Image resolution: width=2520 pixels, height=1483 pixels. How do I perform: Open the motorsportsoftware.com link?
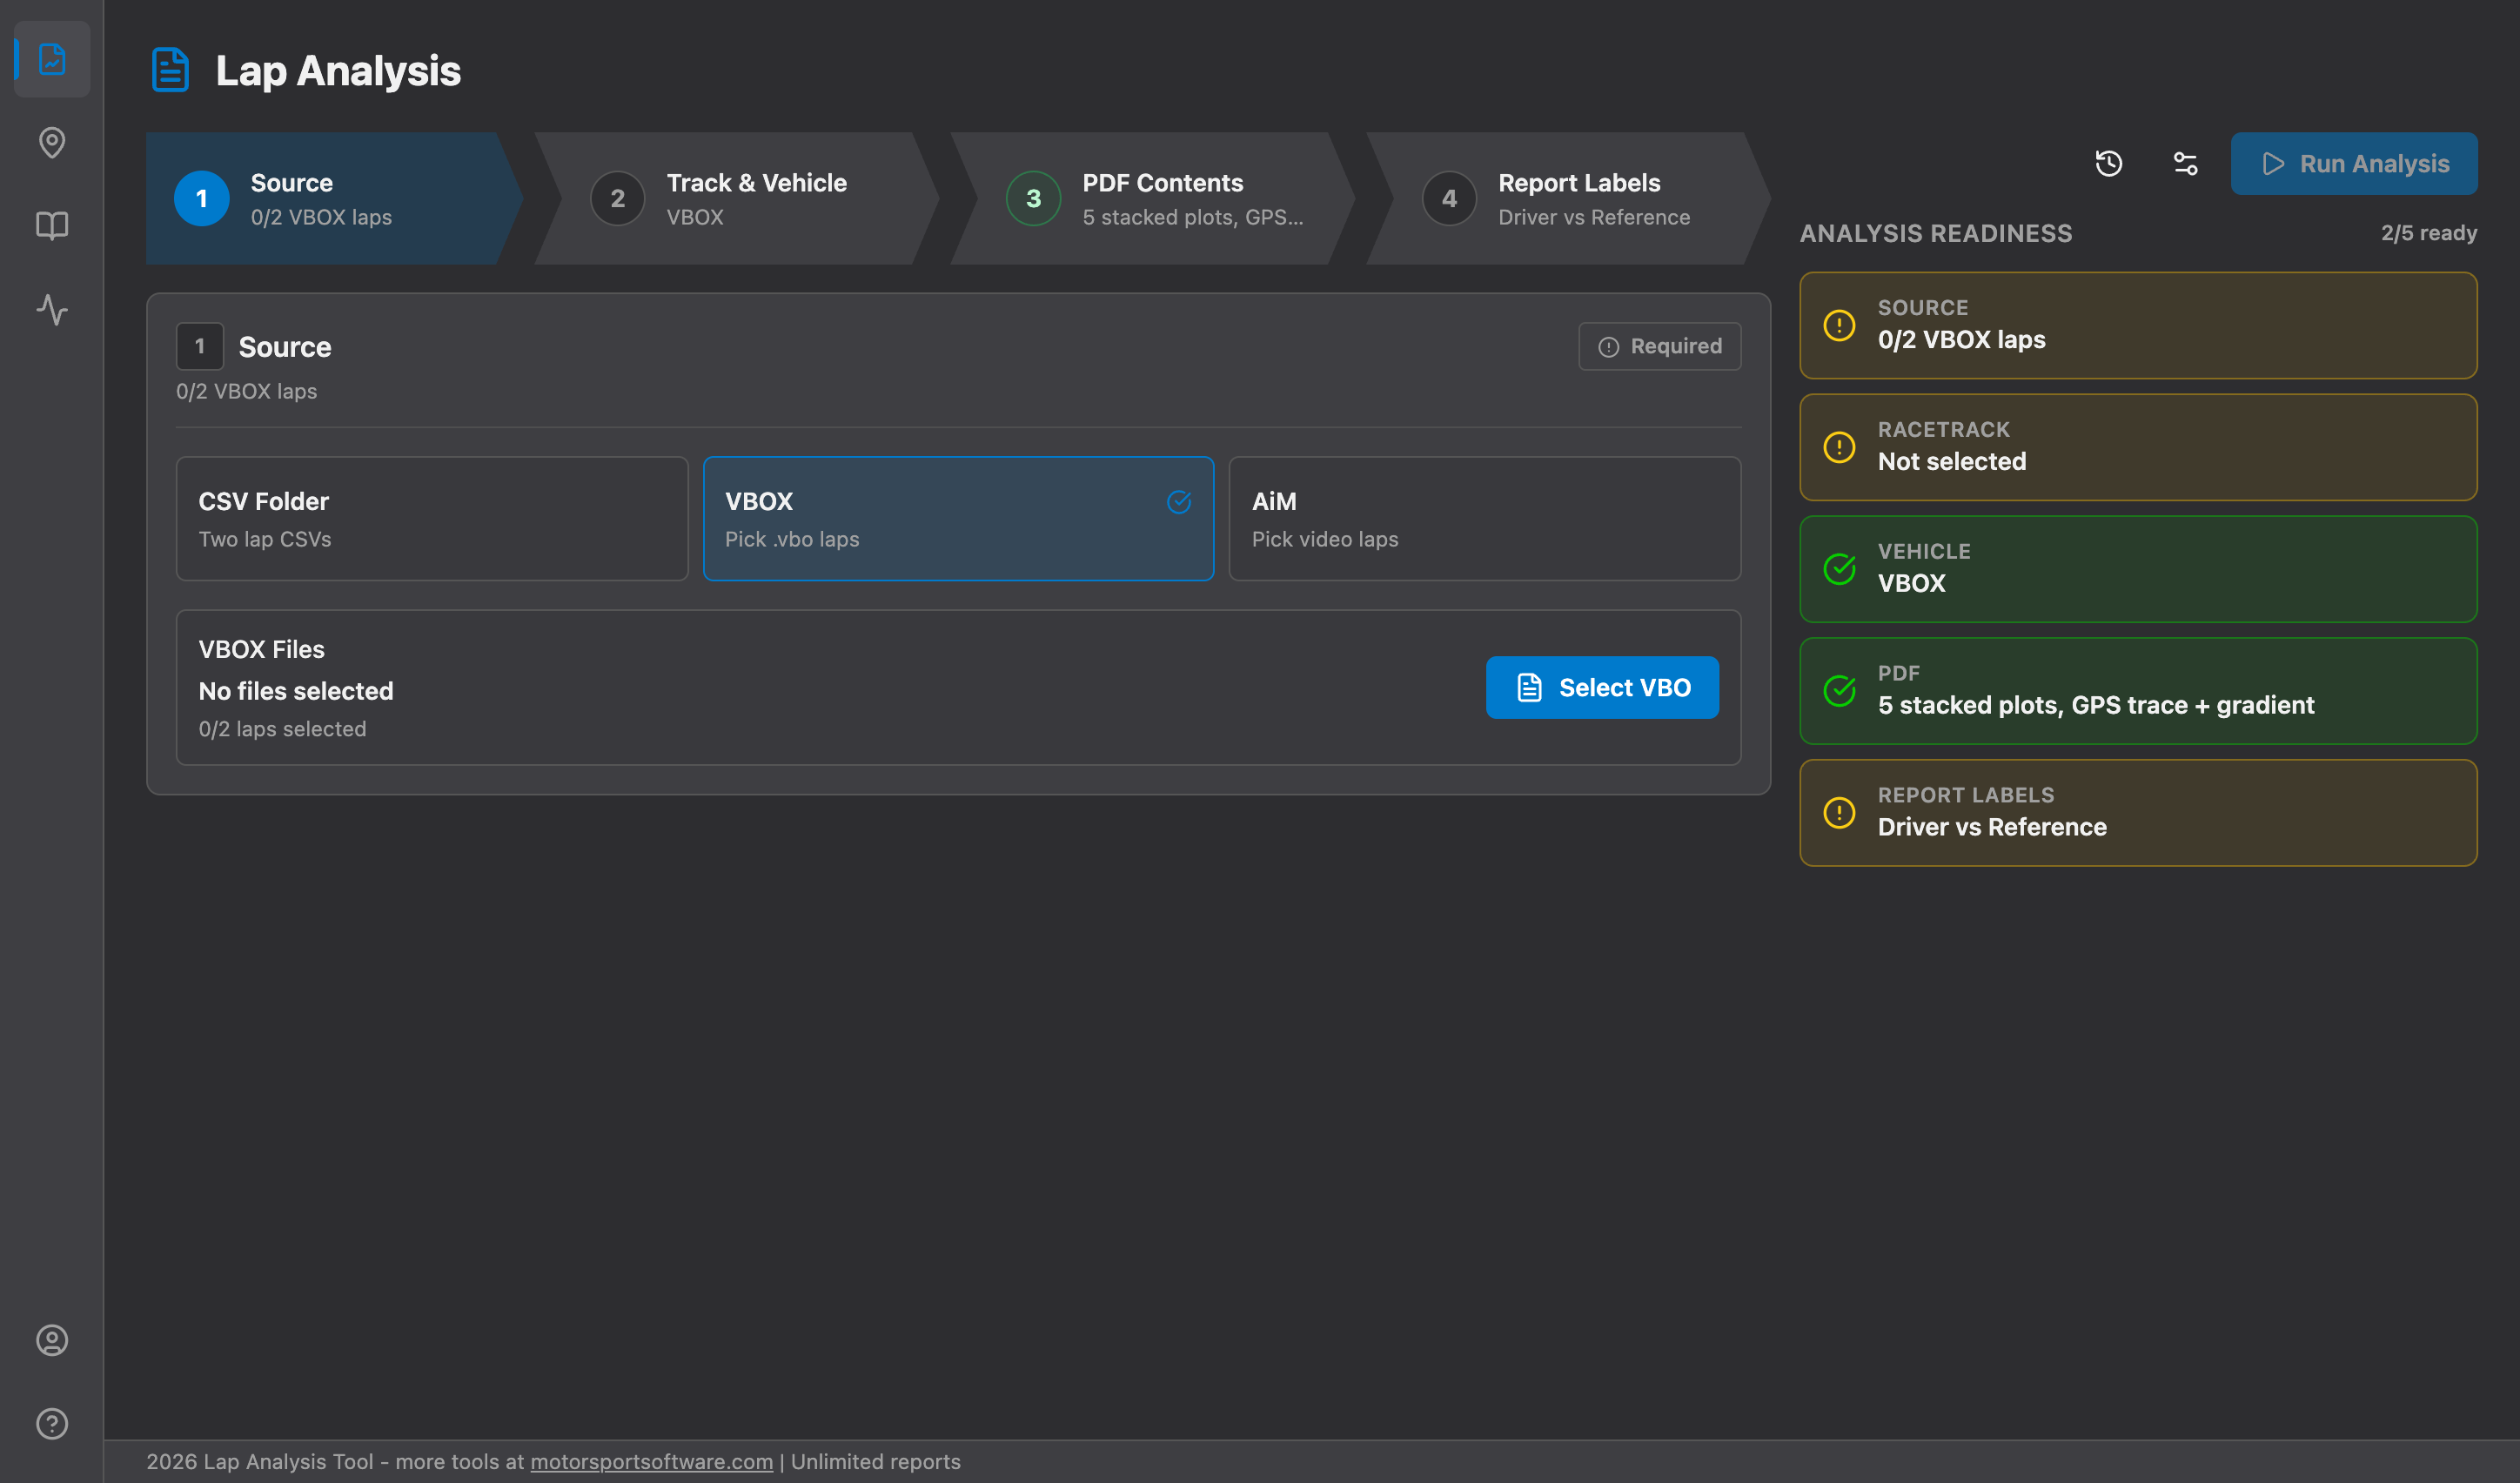pos(651,1461)
